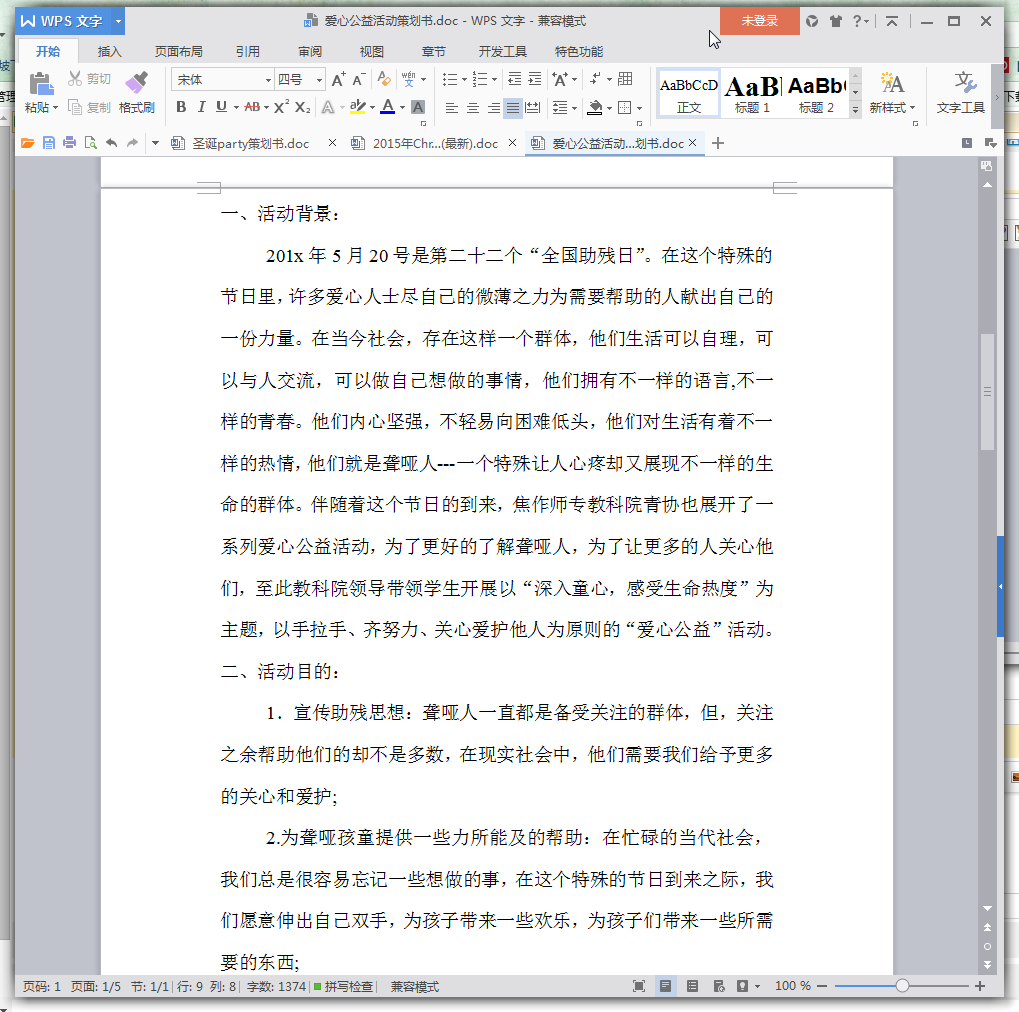Screen dimensions: 1019x1012
Task: Save document with the floppy disk icon
Action: [x=49, y=143]
